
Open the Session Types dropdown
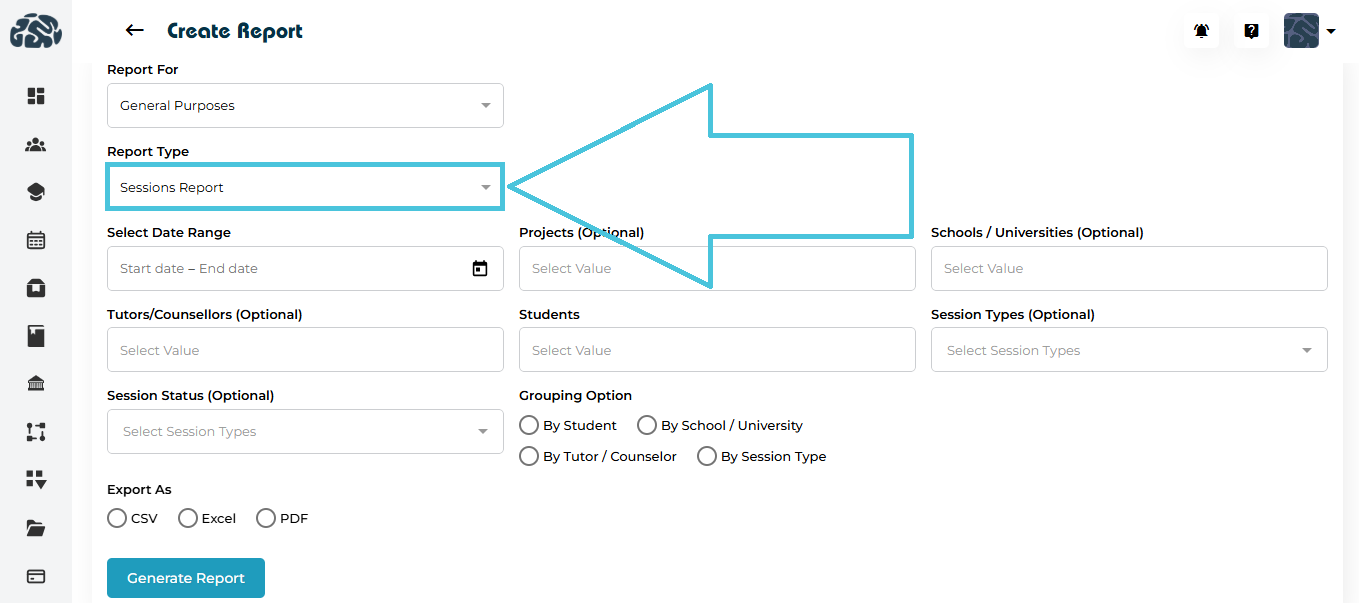pyautogui.click(x=1129, y=350)
